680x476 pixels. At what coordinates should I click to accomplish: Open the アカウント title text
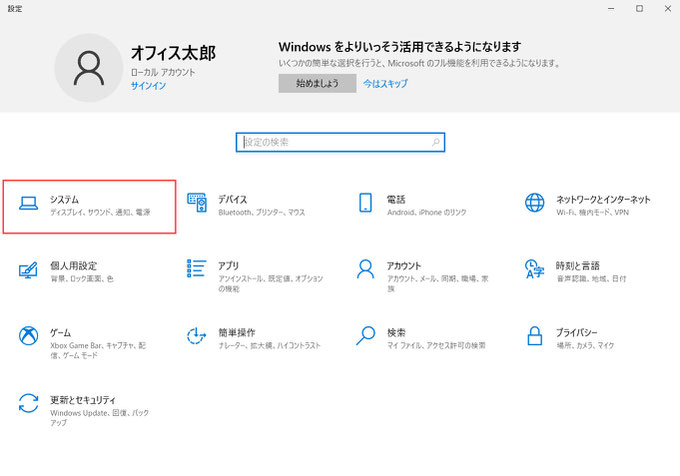pos(404,266)
